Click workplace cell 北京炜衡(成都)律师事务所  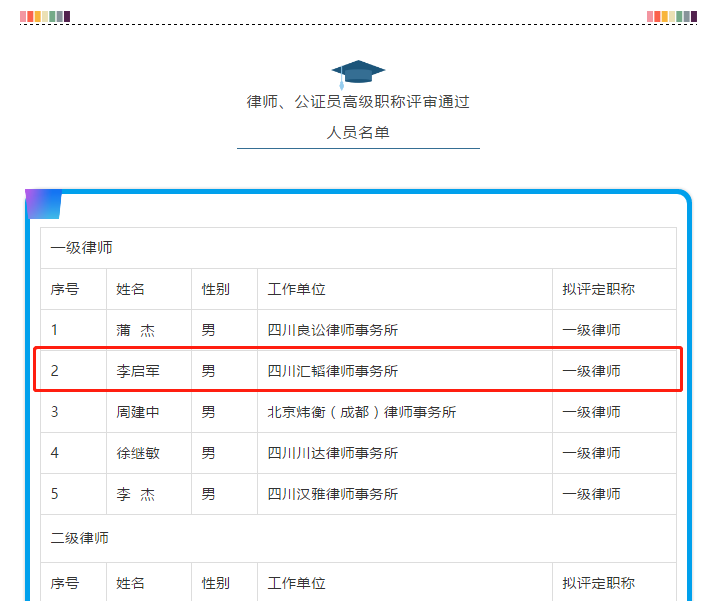tap(405, 412)
